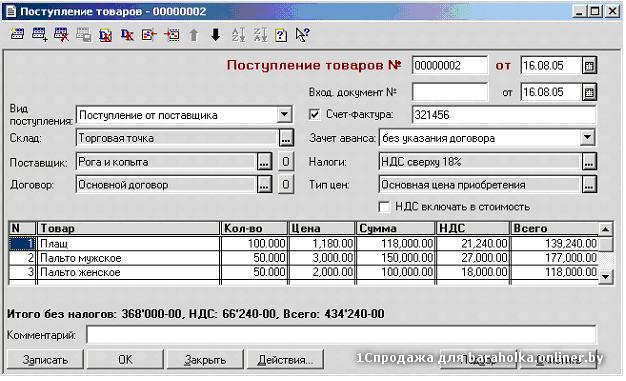The height and width of the screenshot is (381, 626).
Task: Click the НДС cell 27,000.00
Action: [x=473, y=258]
